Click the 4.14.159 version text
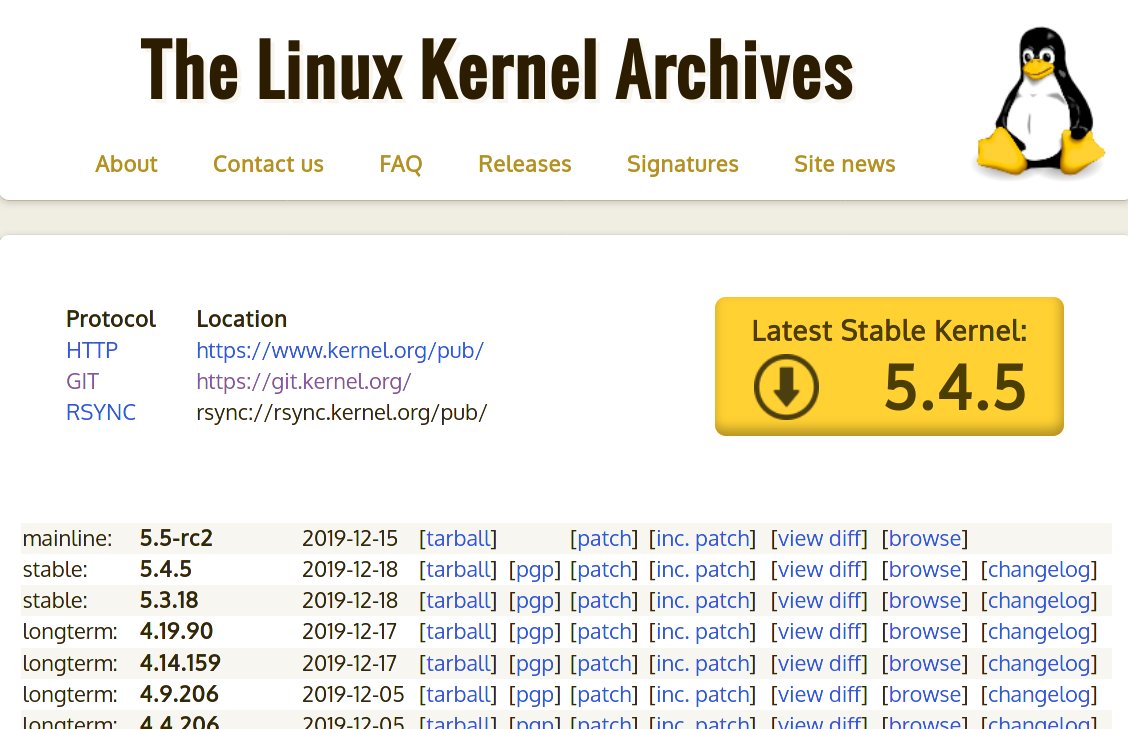Viewport: 1128px width, 729px height. point(180,663)
